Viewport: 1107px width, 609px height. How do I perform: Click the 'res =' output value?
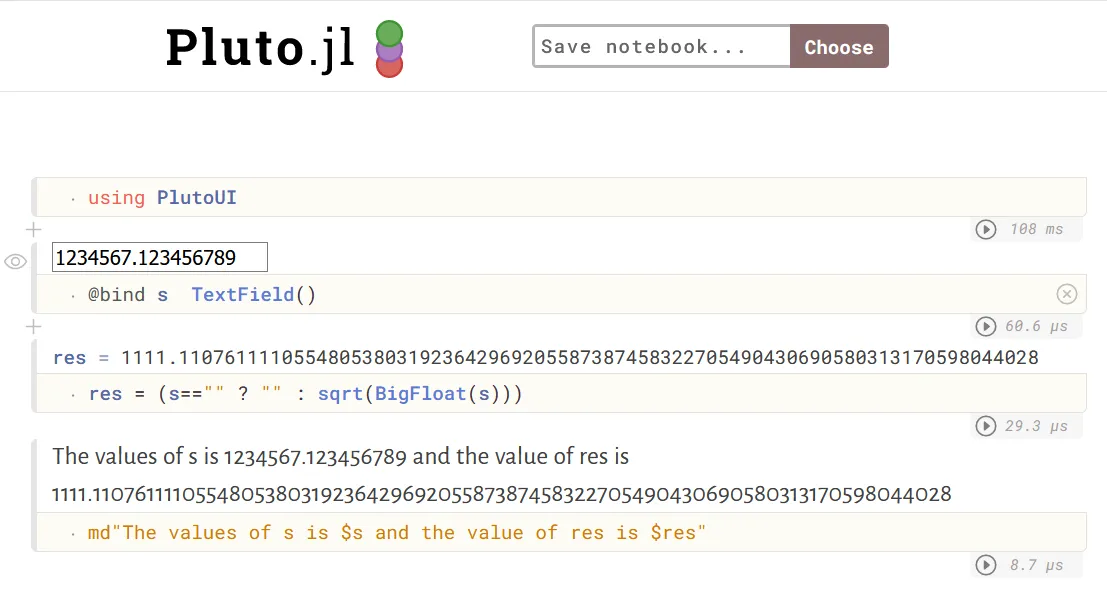[x=580, y=357]
